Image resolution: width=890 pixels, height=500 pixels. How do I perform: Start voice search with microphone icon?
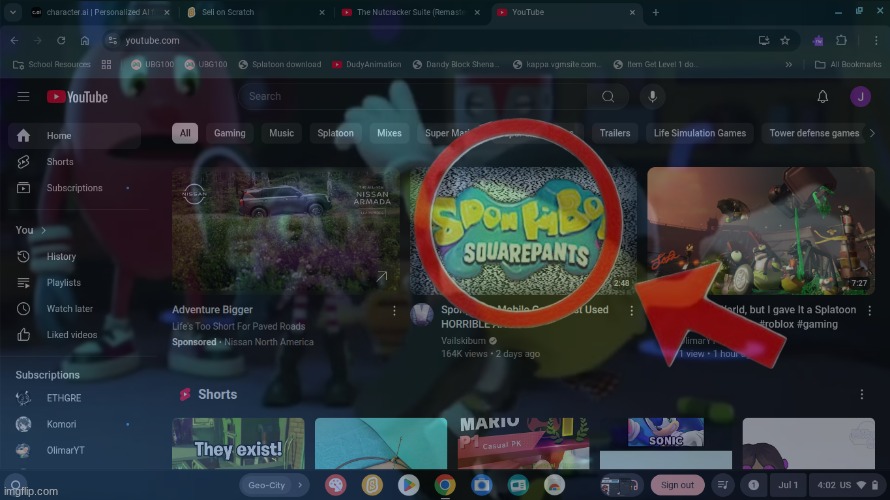[x=652, y=96]
